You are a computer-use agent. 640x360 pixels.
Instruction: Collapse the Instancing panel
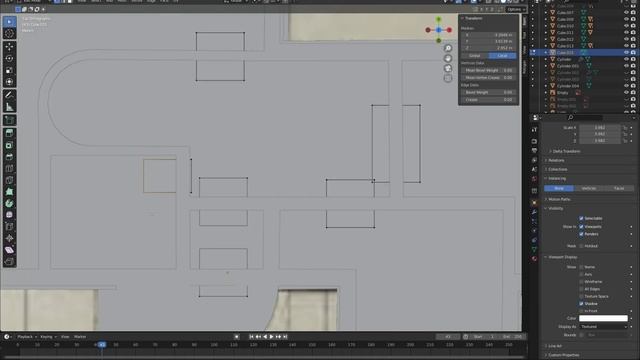557,178
